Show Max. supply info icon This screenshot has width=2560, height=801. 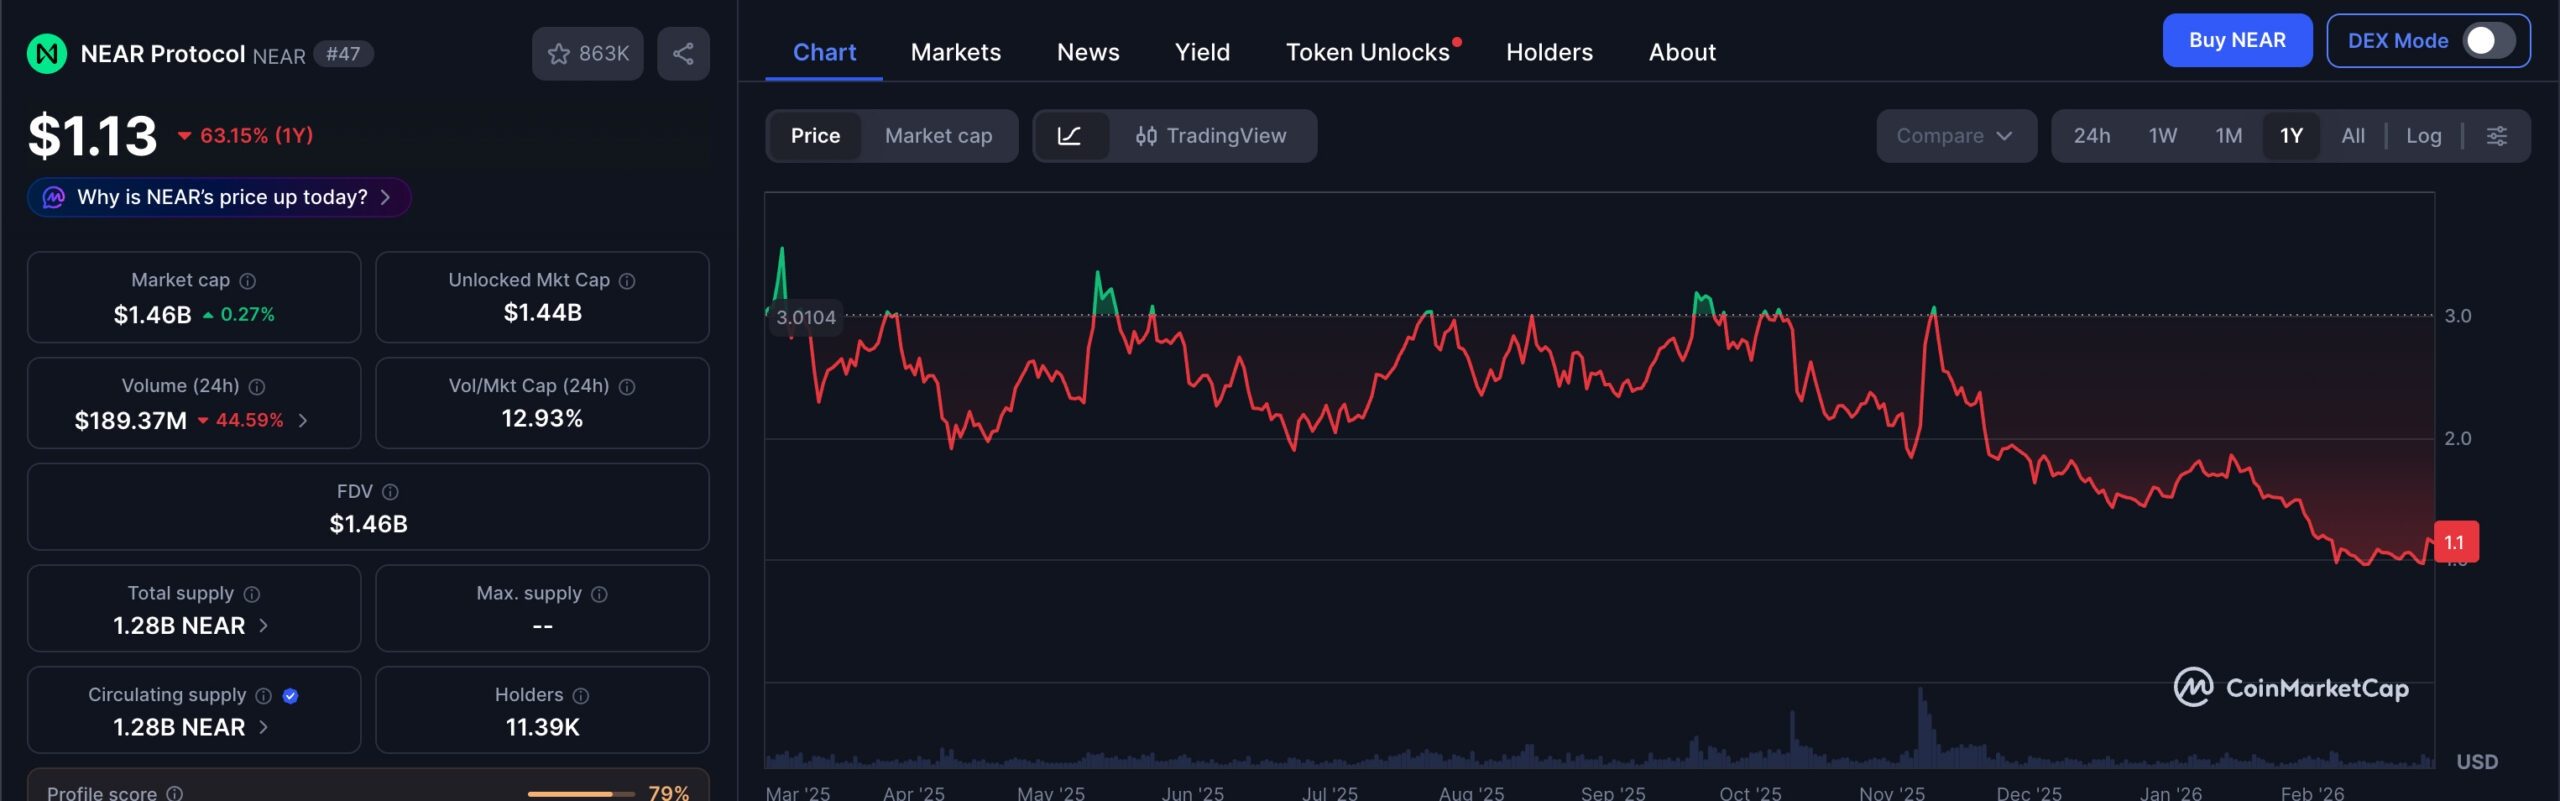(x=599, y=594)
